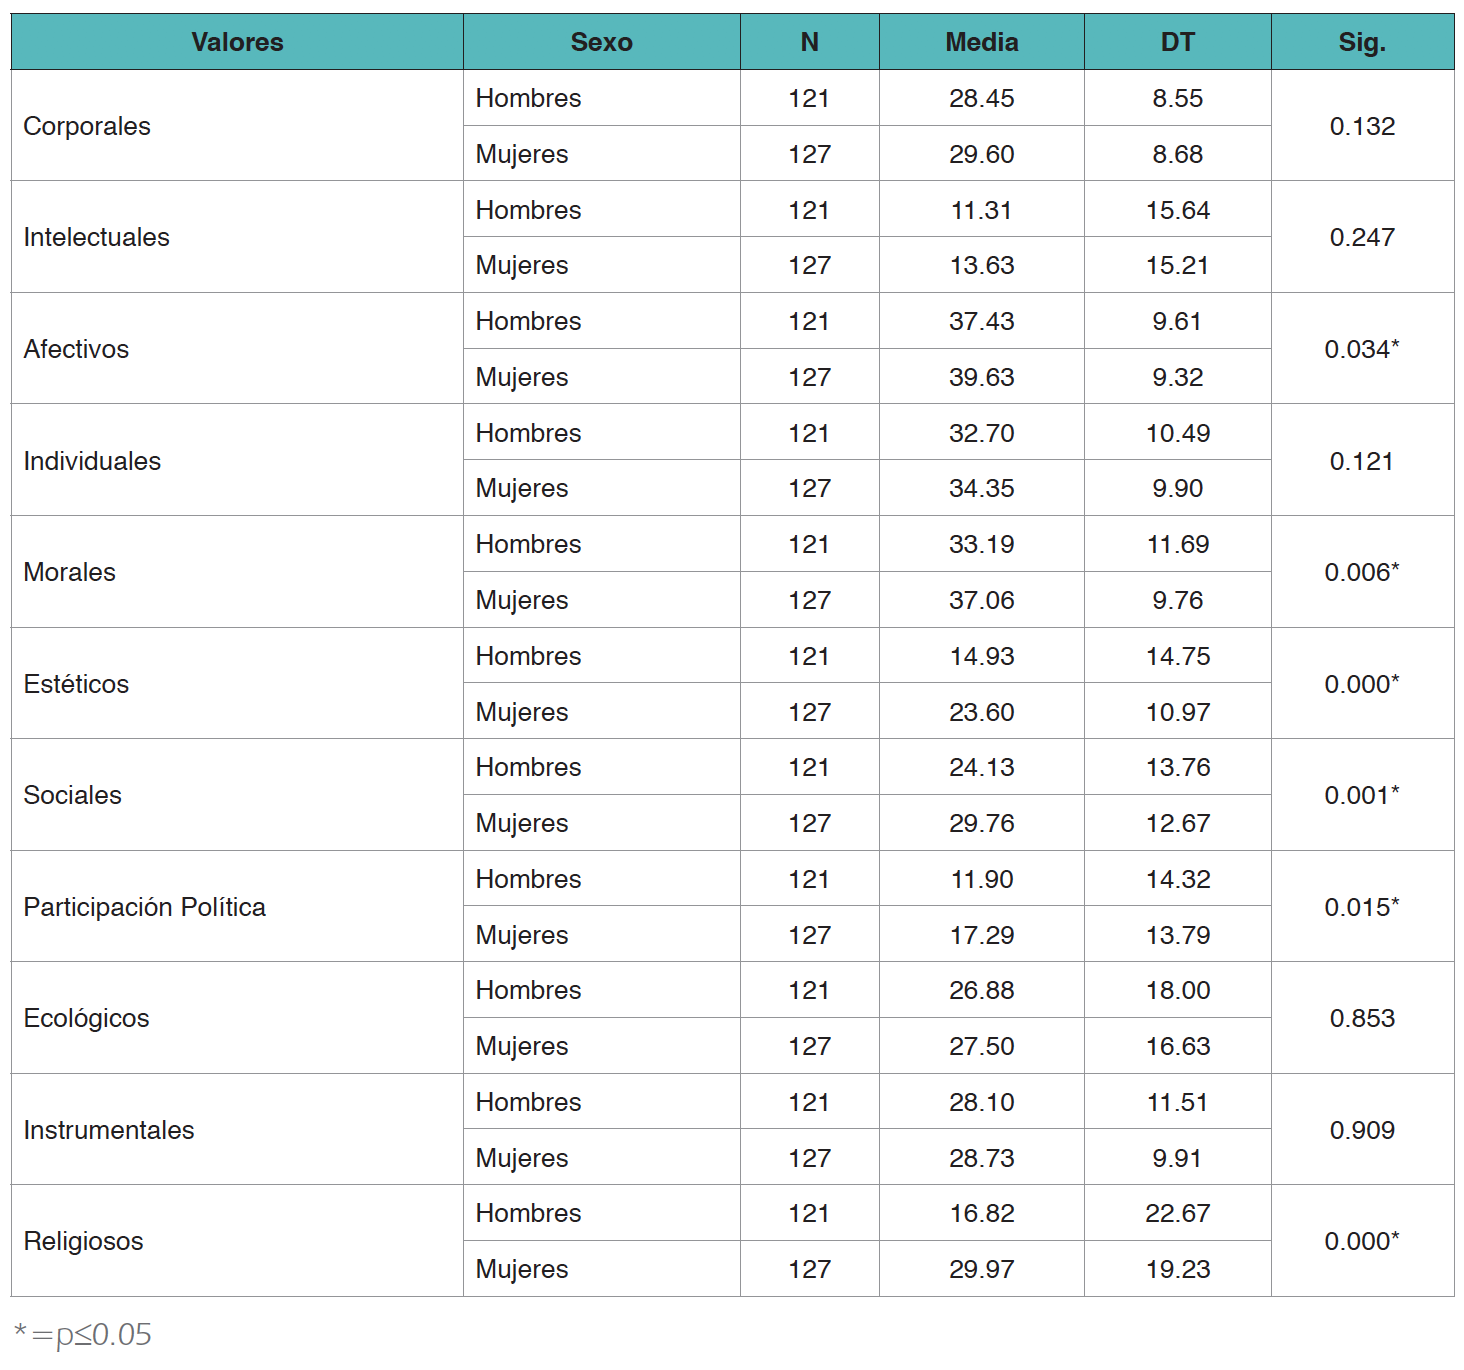The height and width of the screenshot is (1370, 1464).
Task: Select the Participación Política row label
Action: click(x=145, y=907)
